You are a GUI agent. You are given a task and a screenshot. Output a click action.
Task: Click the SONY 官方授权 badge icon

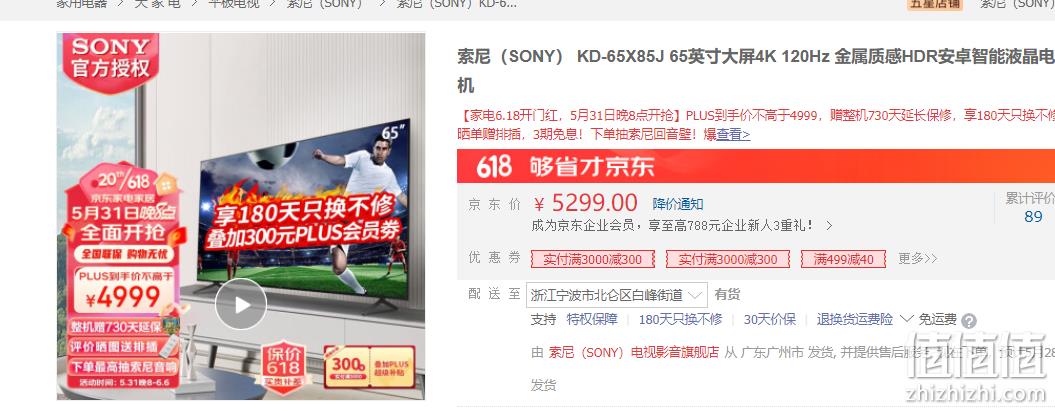[x=111, y=58]
